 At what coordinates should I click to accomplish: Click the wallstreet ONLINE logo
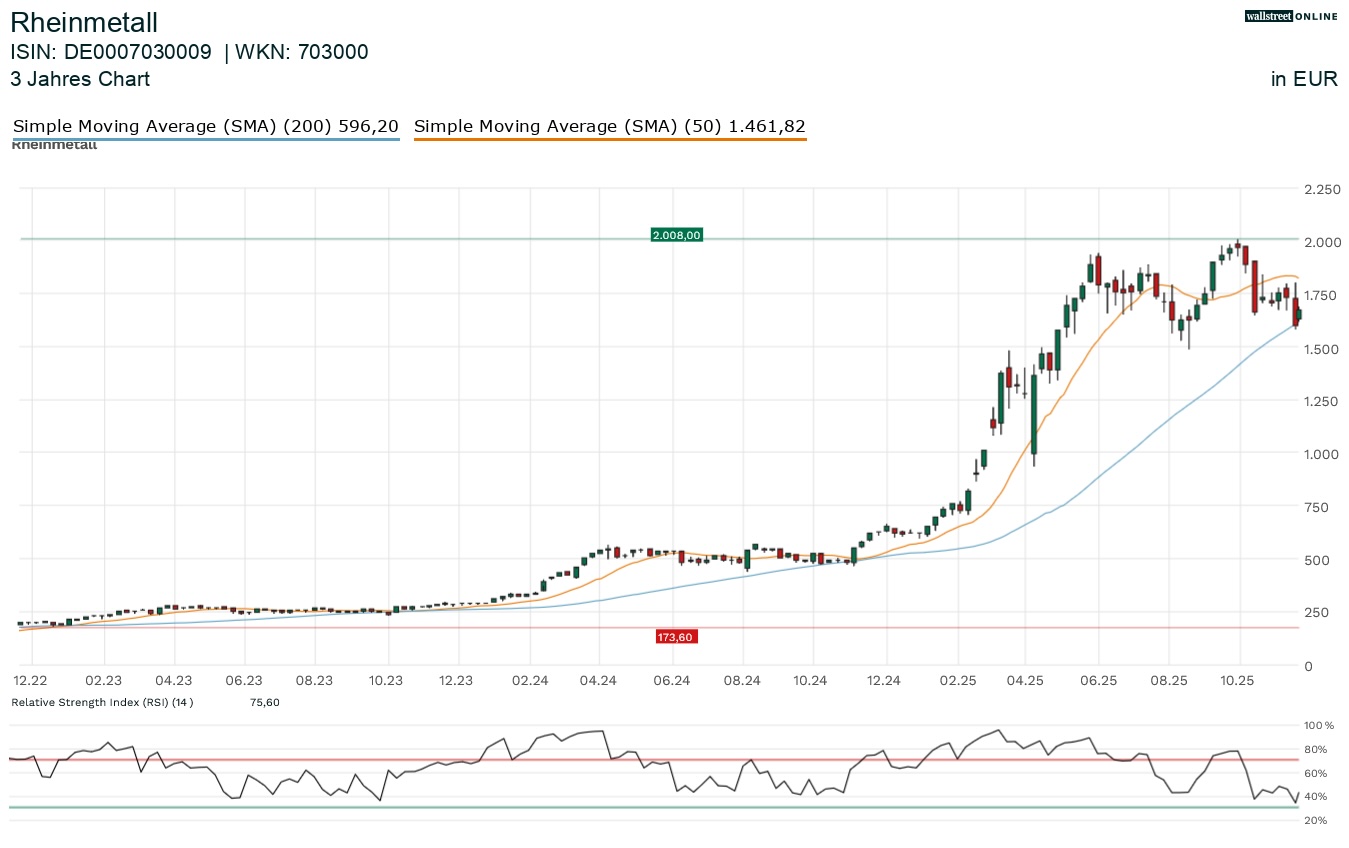(x=1290, y=16)
